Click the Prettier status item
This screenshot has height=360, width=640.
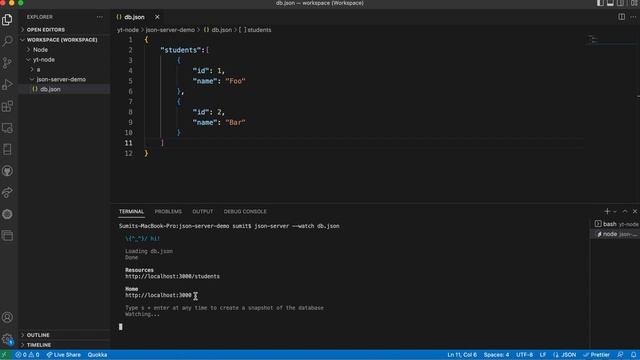click(x=596, y=355)
